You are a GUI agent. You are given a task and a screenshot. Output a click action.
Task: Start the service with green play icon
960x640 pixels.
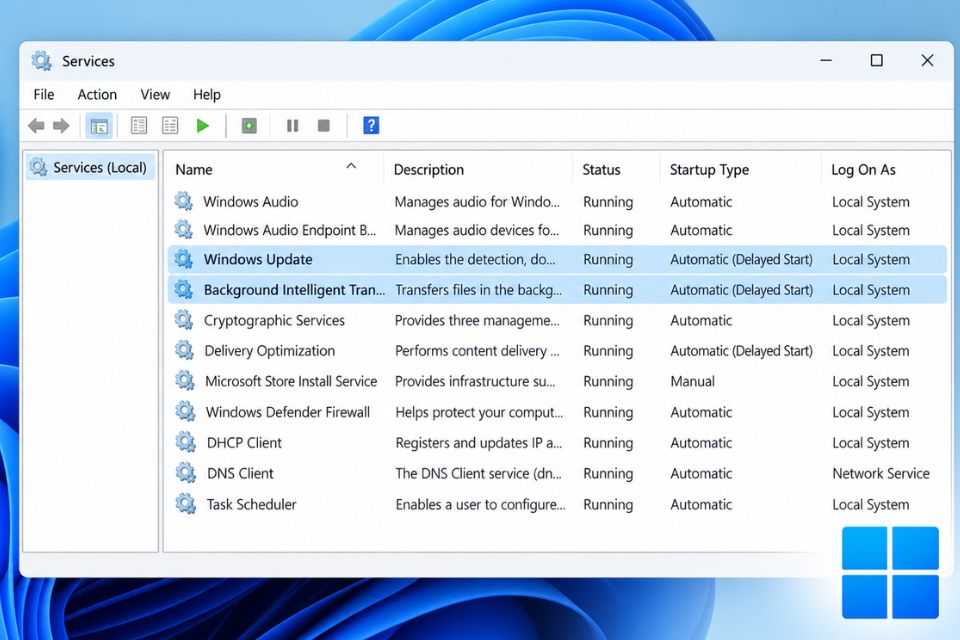pyautogui.click(x=203, y=126)
